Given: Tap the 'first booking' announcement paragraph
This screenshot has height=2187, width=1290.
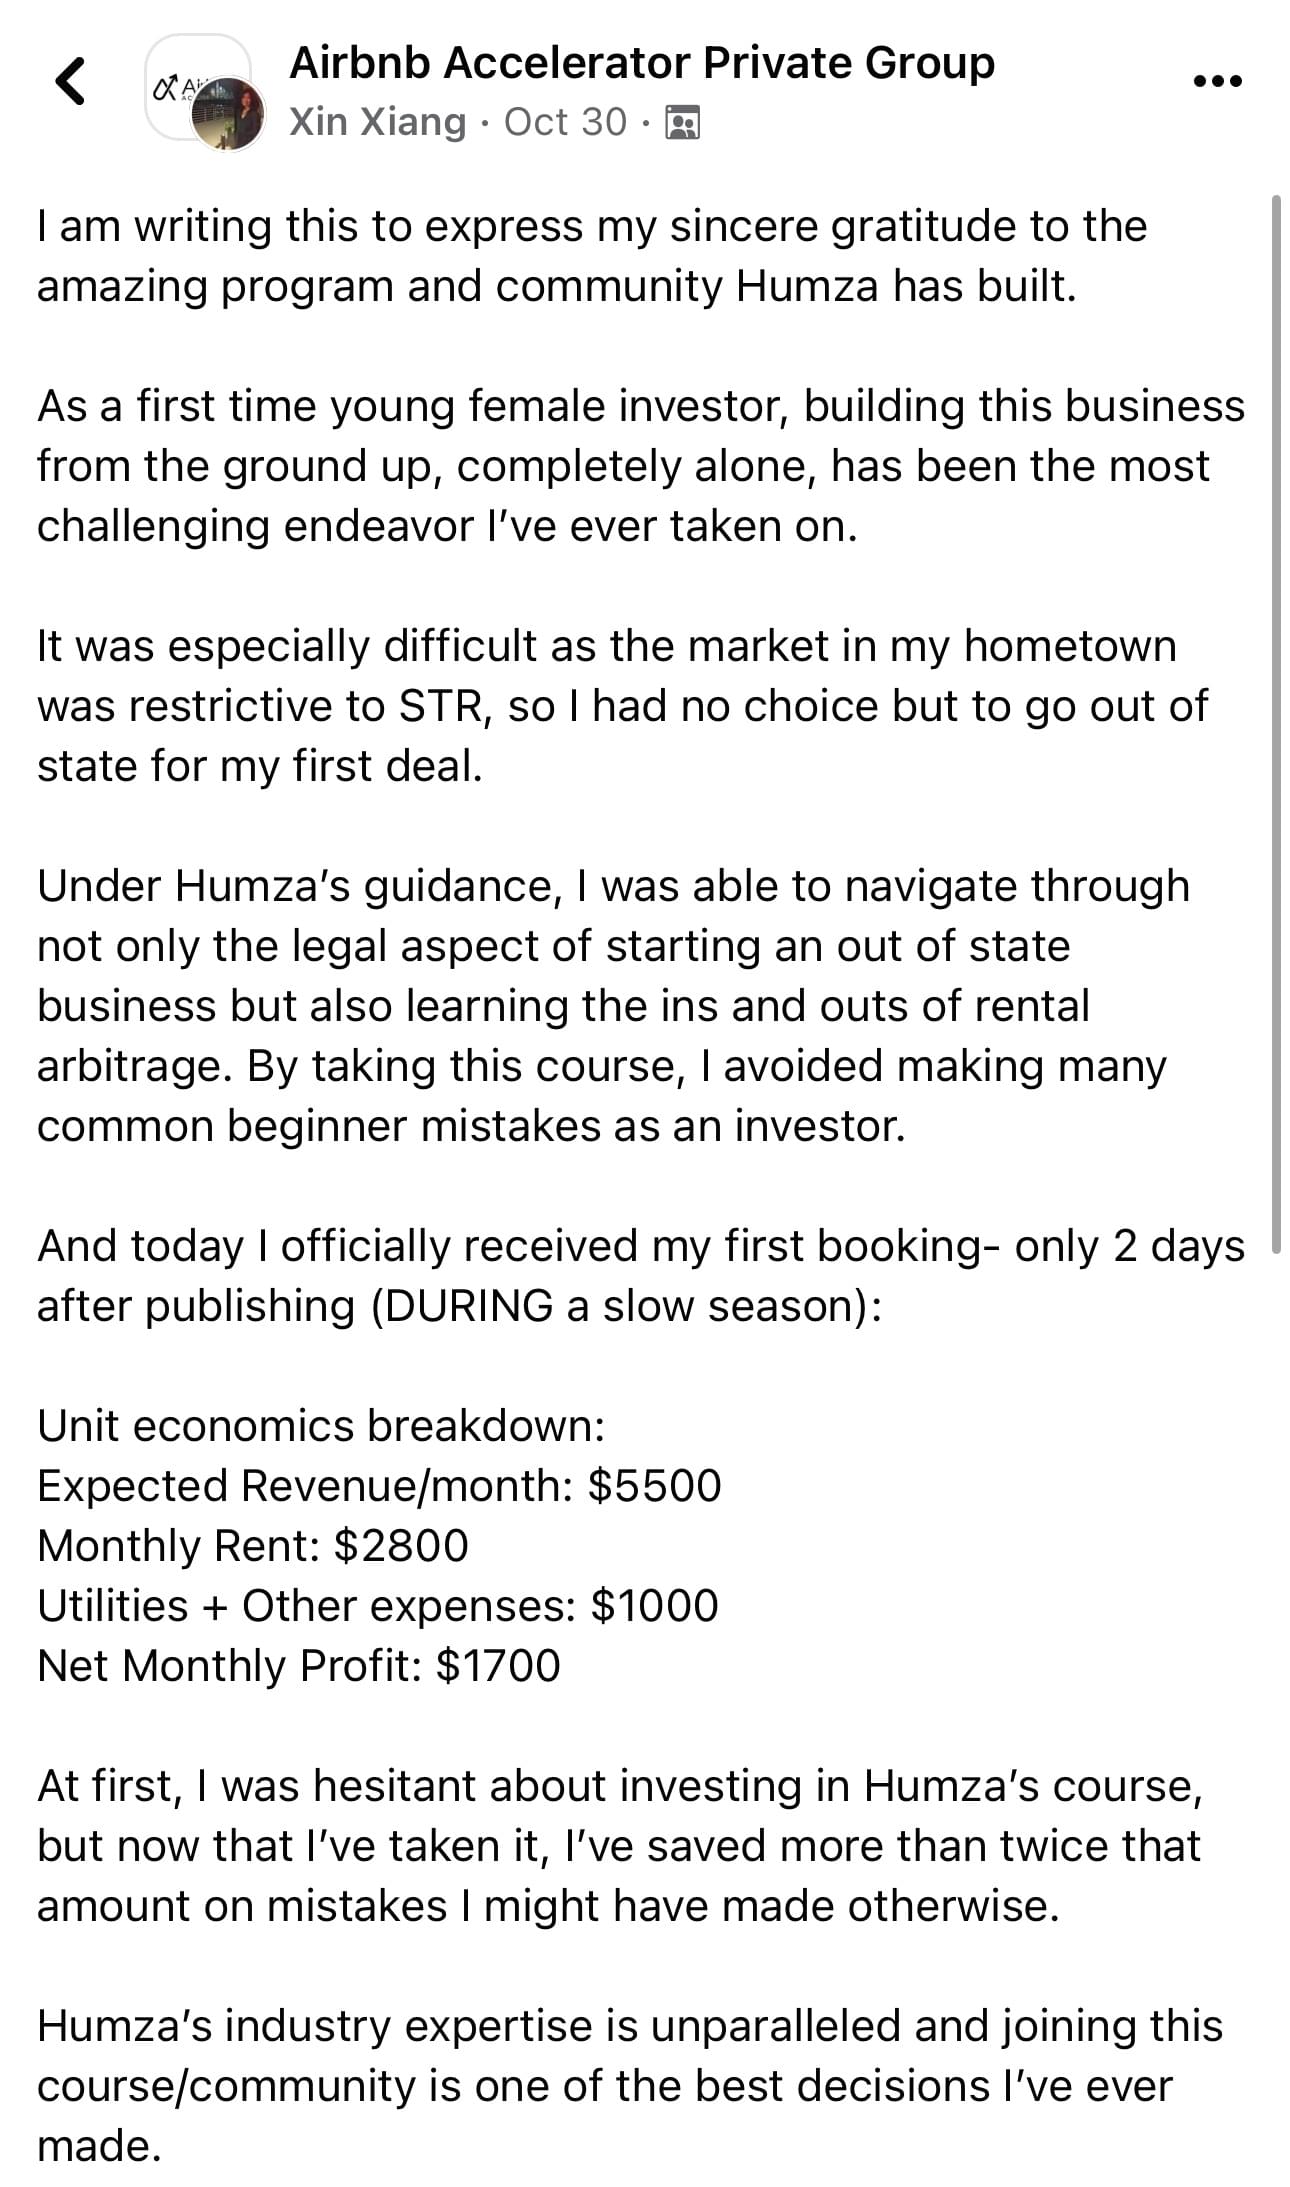Looking at the screenshot, I should [640, 1276].
